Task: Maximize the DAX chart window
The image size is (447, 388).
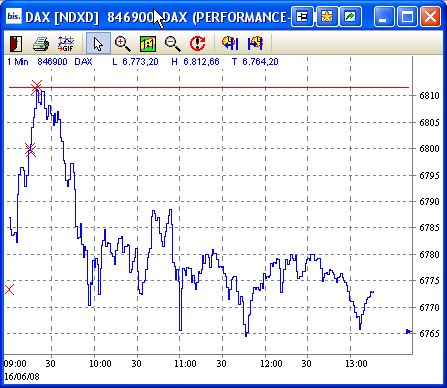Action: 407,16
